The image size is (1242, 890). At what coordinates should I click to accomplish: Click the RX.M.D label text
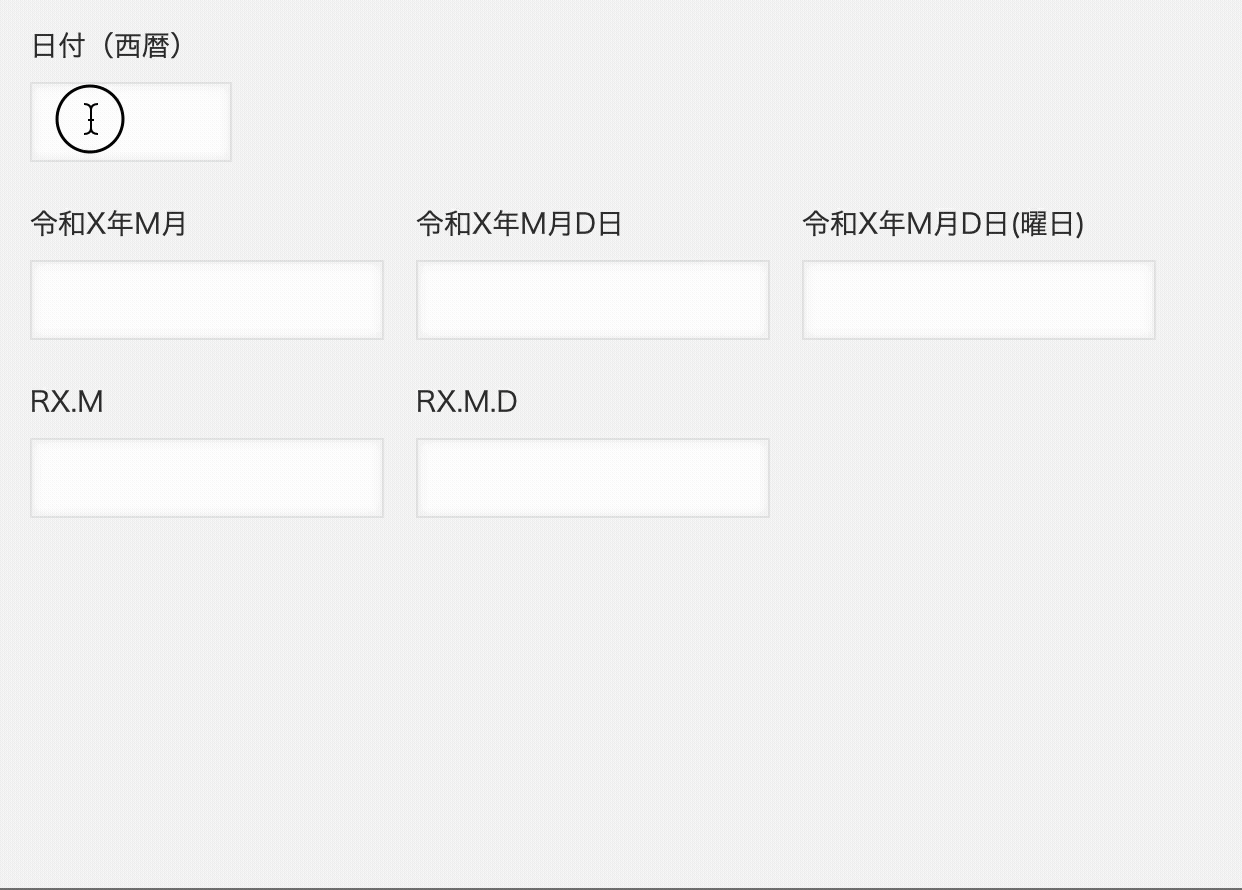pyautogui.click(x=467, y=402)
